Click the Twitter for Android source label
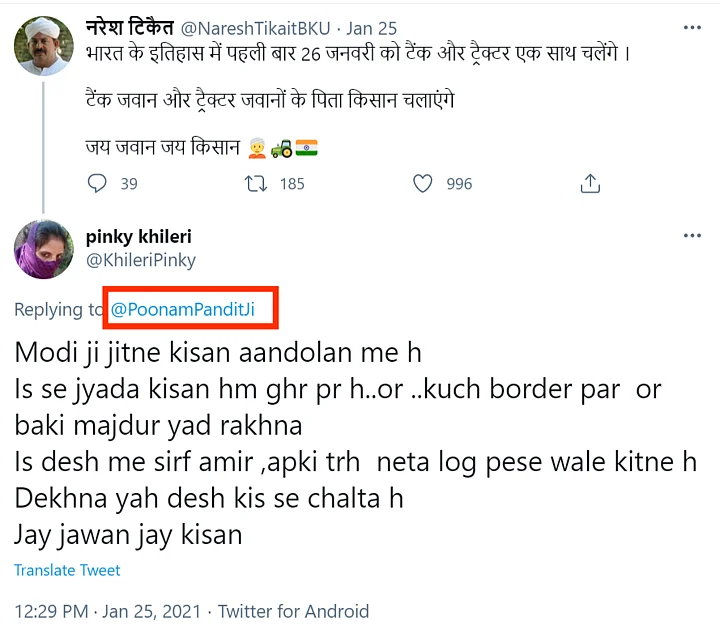Screen dimensions: 720x634 pyautogui.click(x=293, y=611)
